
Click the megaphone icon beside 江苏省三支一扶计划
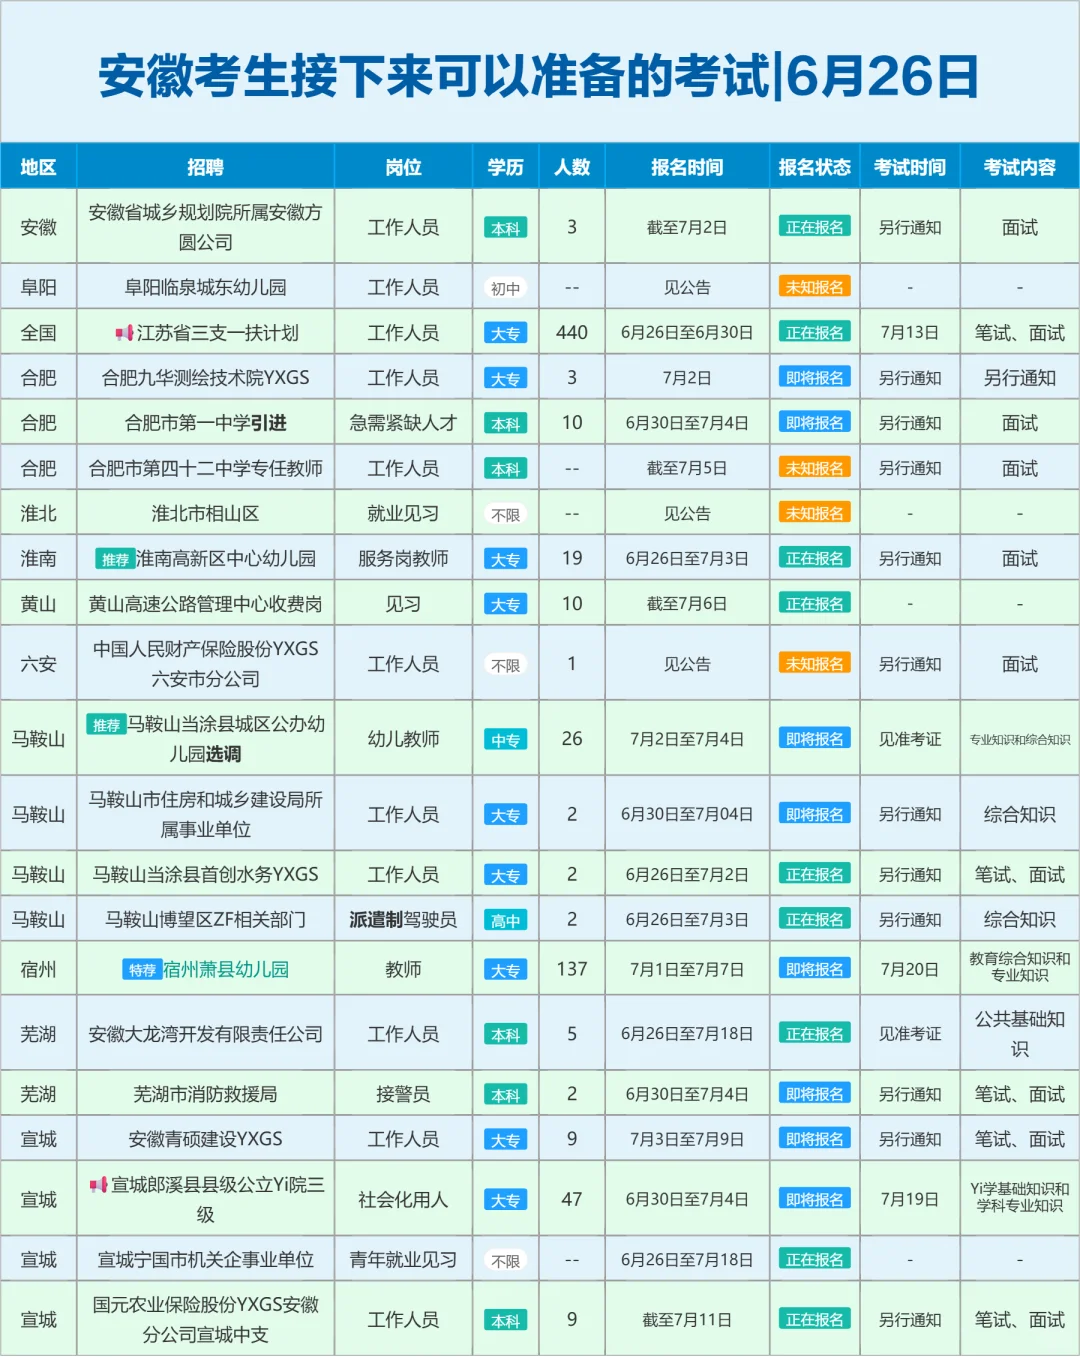pos(124,333)
